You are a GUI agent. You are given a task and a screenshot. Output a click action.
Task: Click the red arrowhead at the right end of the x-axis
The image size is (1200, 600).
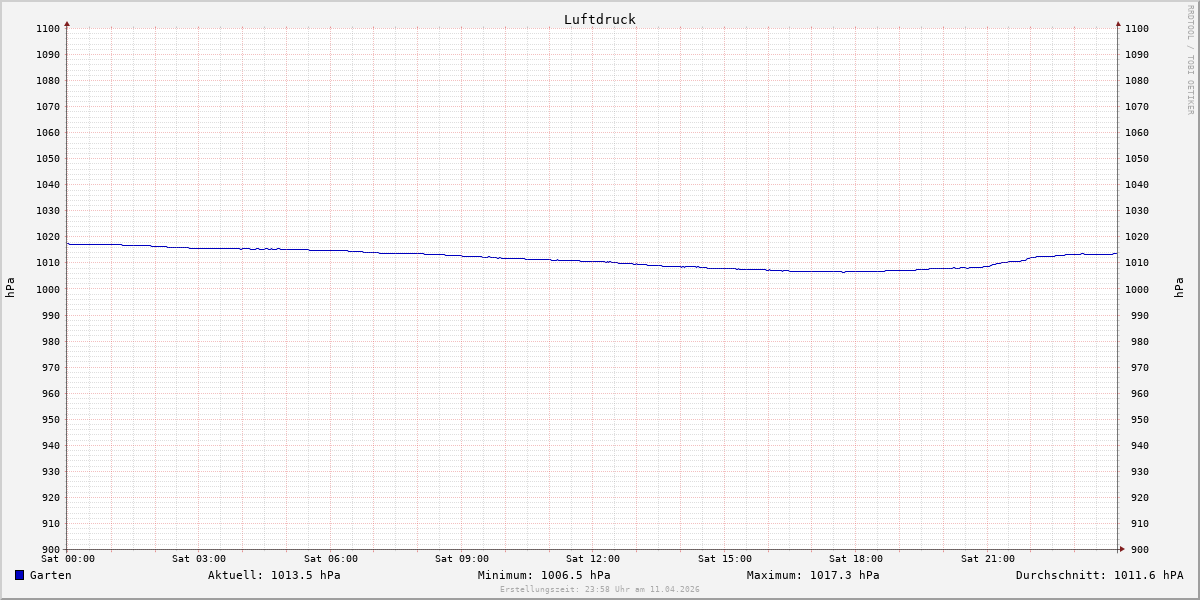click(x=1122, y=548)
